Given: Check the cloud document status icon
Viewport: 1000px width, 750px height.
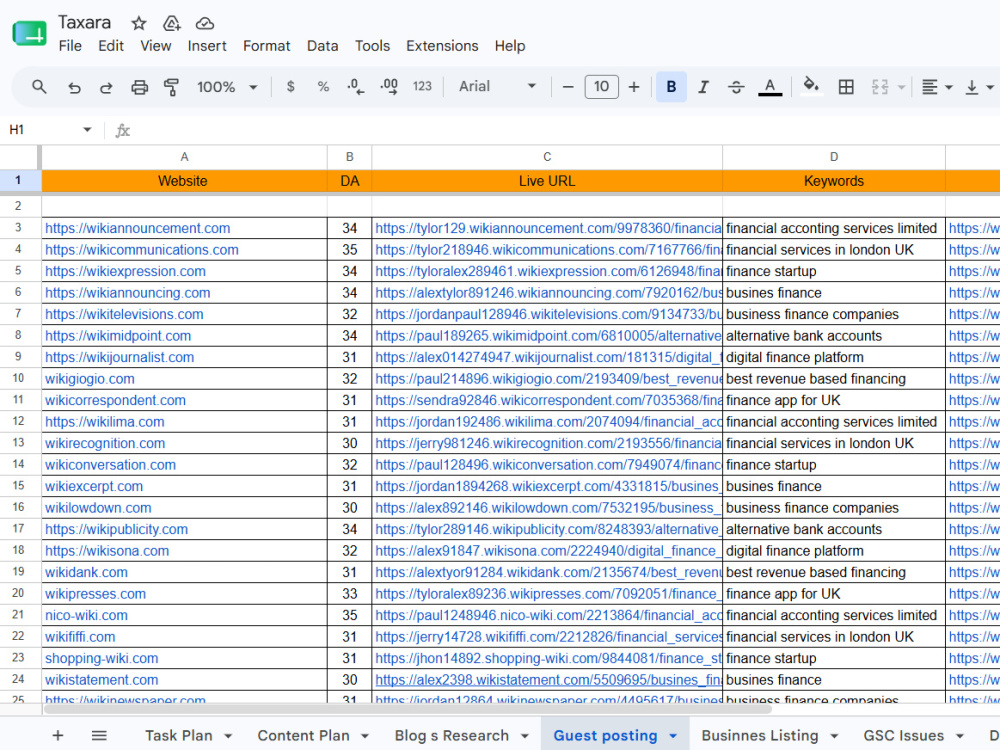Looking at the screenshot, I should coord(205,24).
